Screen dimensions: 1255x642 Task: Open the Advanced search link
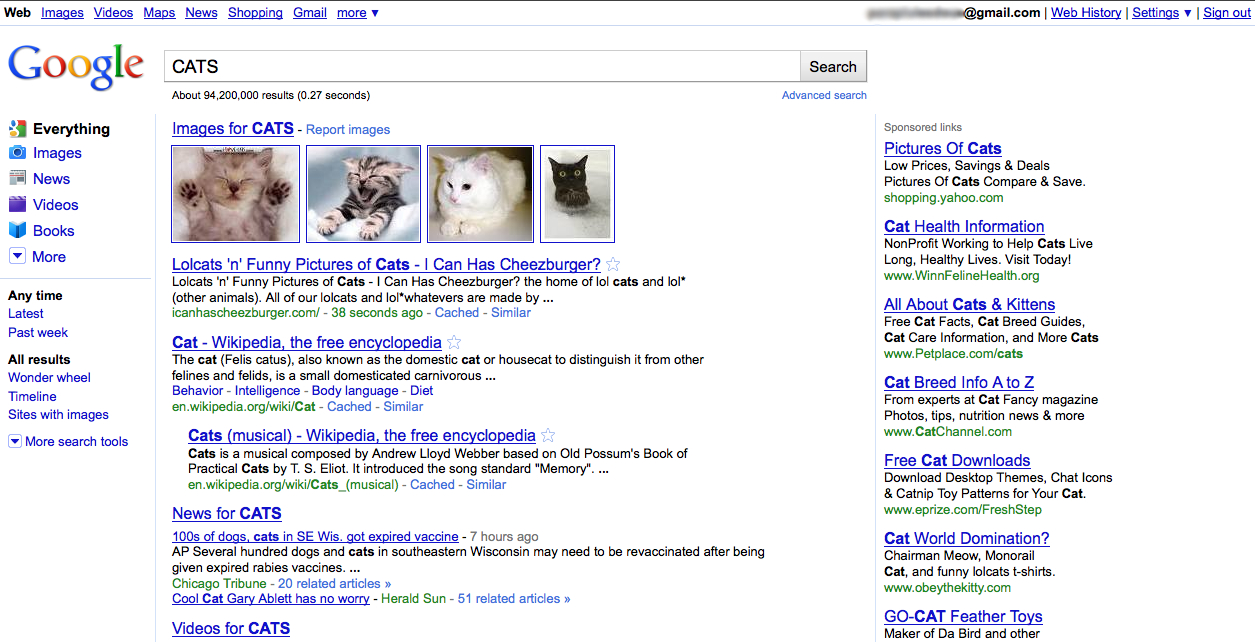[x=824, y=95]
